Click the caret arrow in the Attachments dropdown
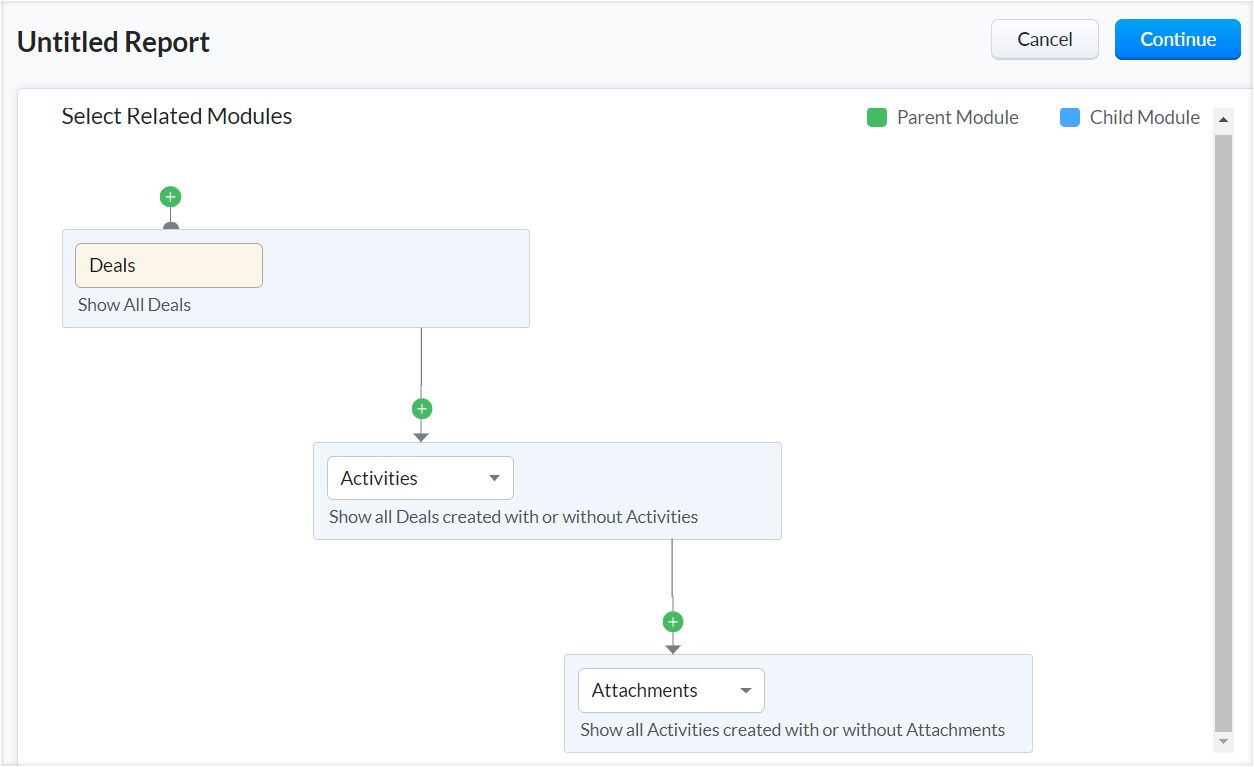This screenshot has height=767, width=1254. (745, 691)
